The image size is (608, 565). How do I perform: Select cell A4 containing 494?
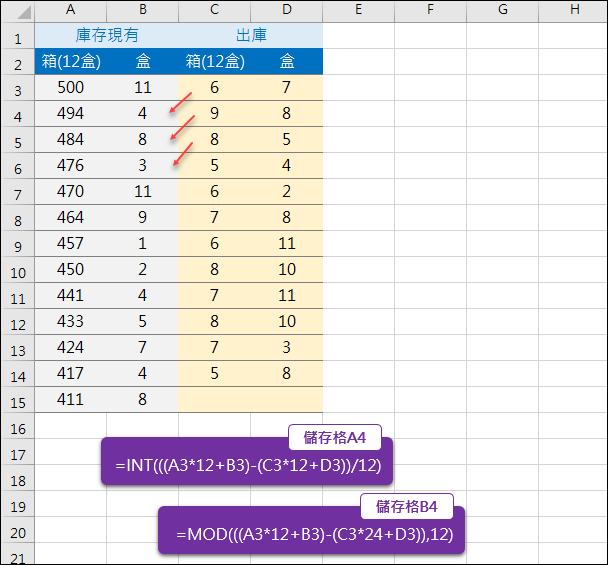tap(71, 113)
